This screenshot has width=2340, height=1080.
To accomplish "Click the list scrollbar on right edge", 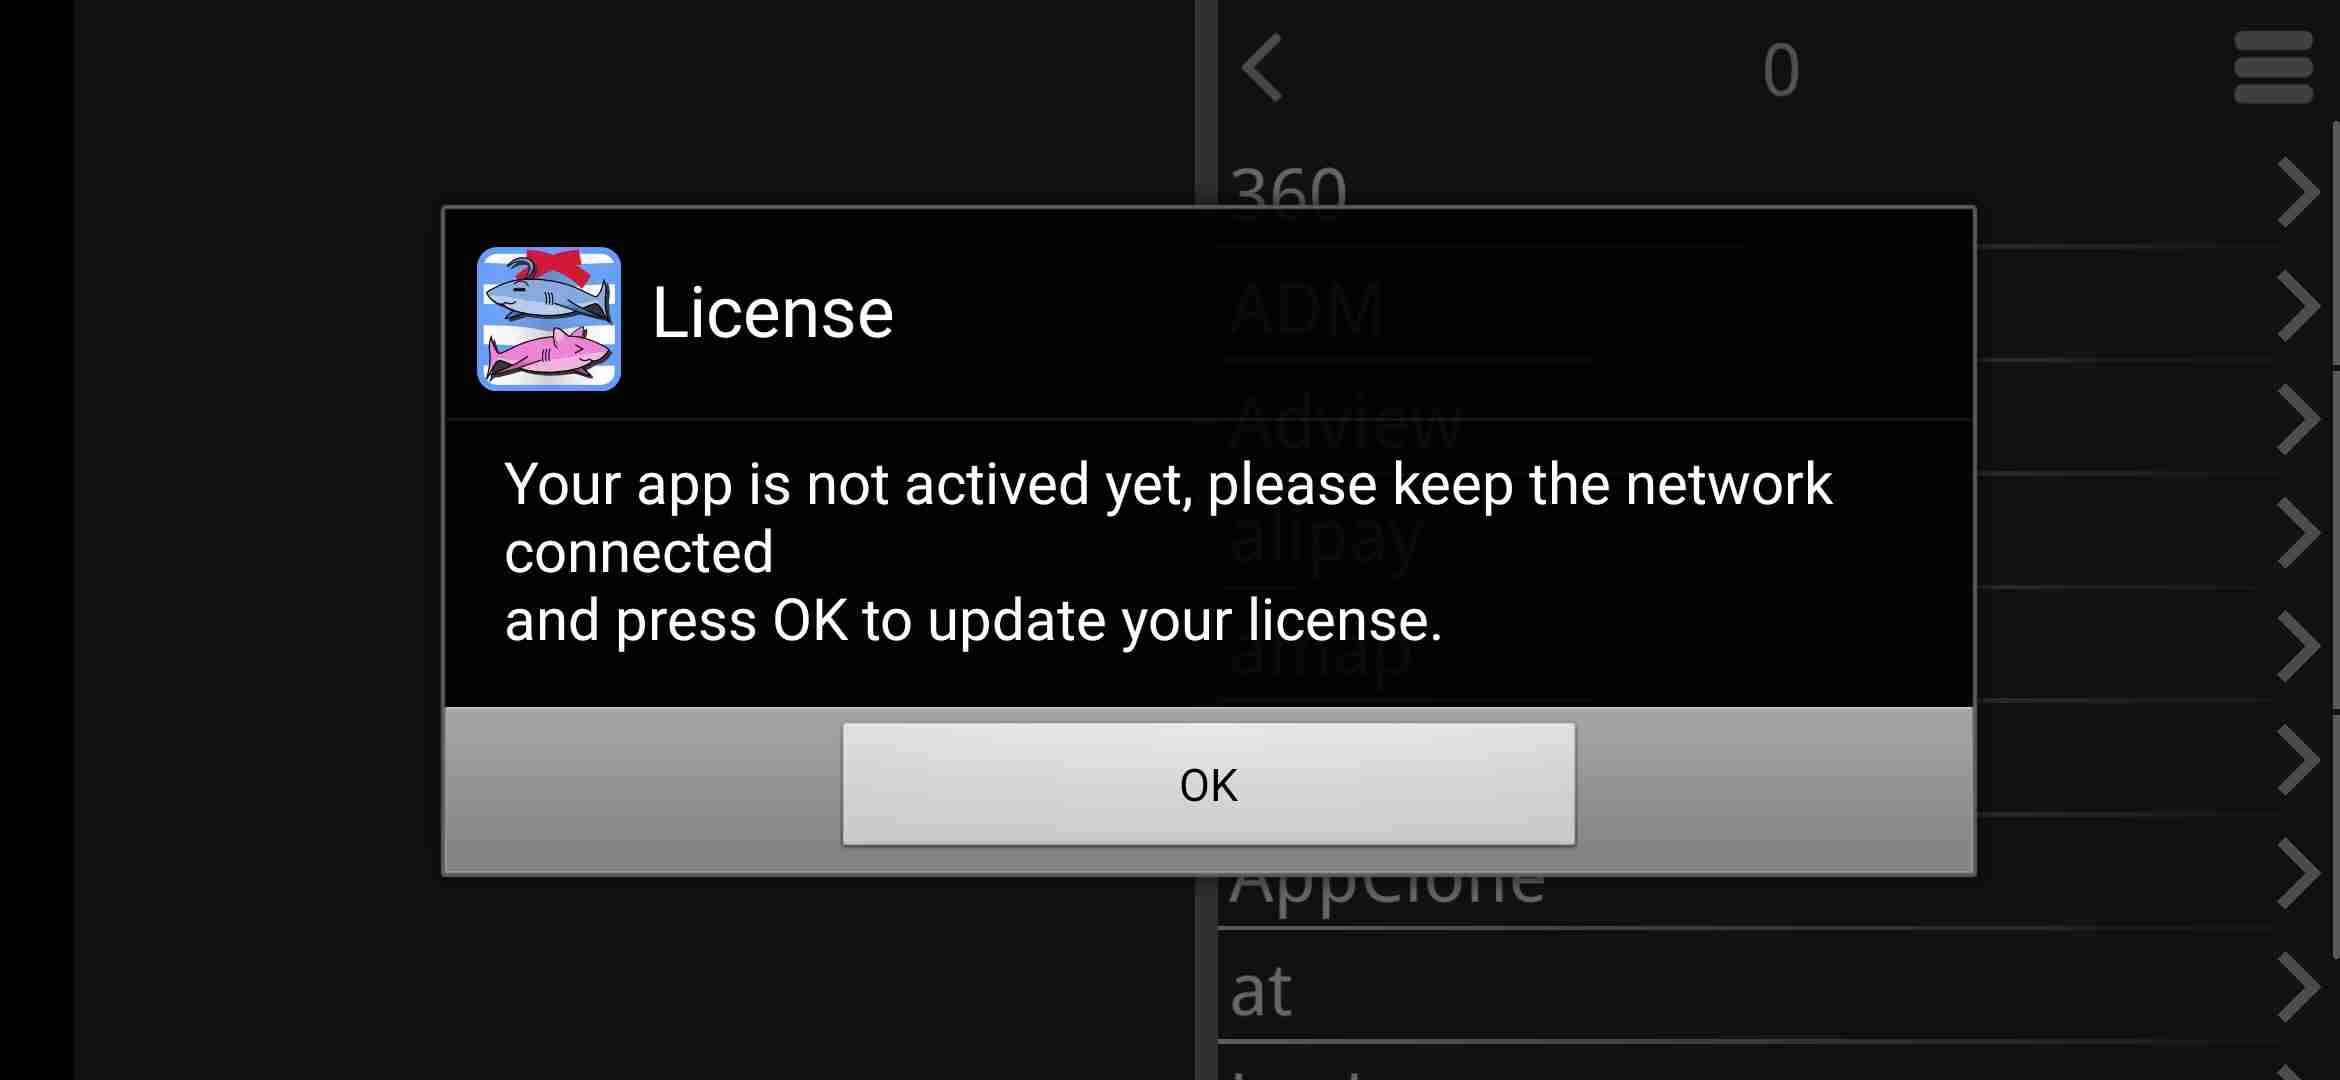I will (2335, 540).
